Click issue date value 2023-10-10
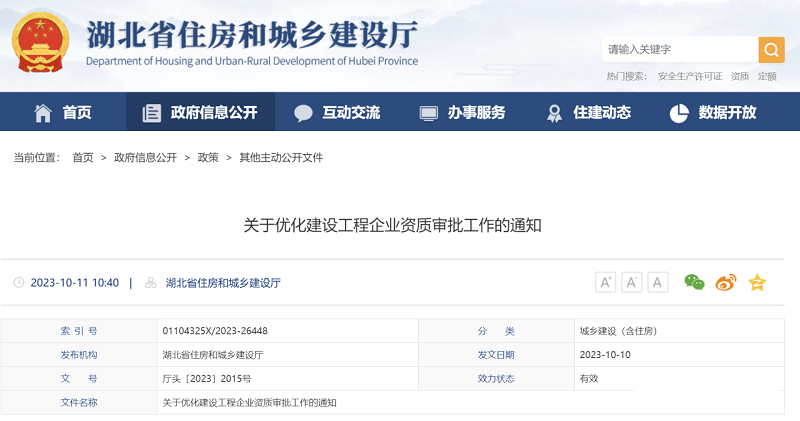The image size is (800, 421). 605,355
